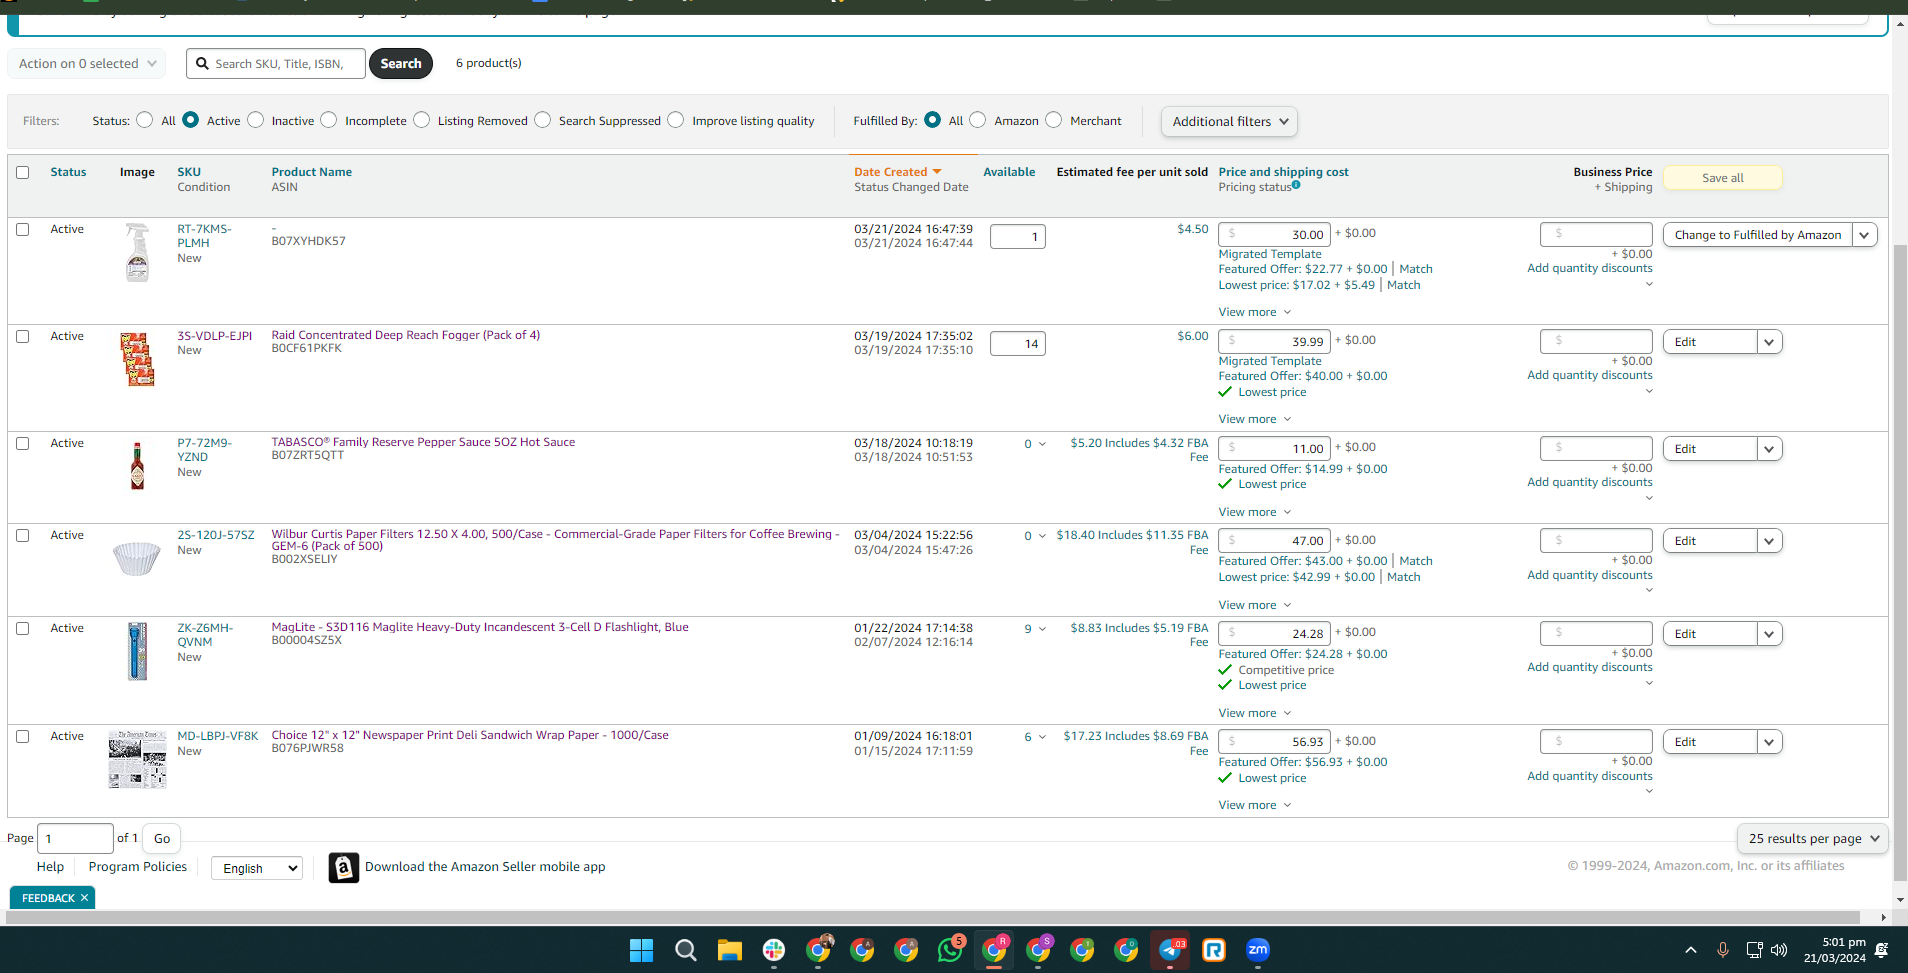Viewport: 1908px width, 973px height.
Task: Sort by Price and shipping cost header
Action: click(x=1283, y=172)
